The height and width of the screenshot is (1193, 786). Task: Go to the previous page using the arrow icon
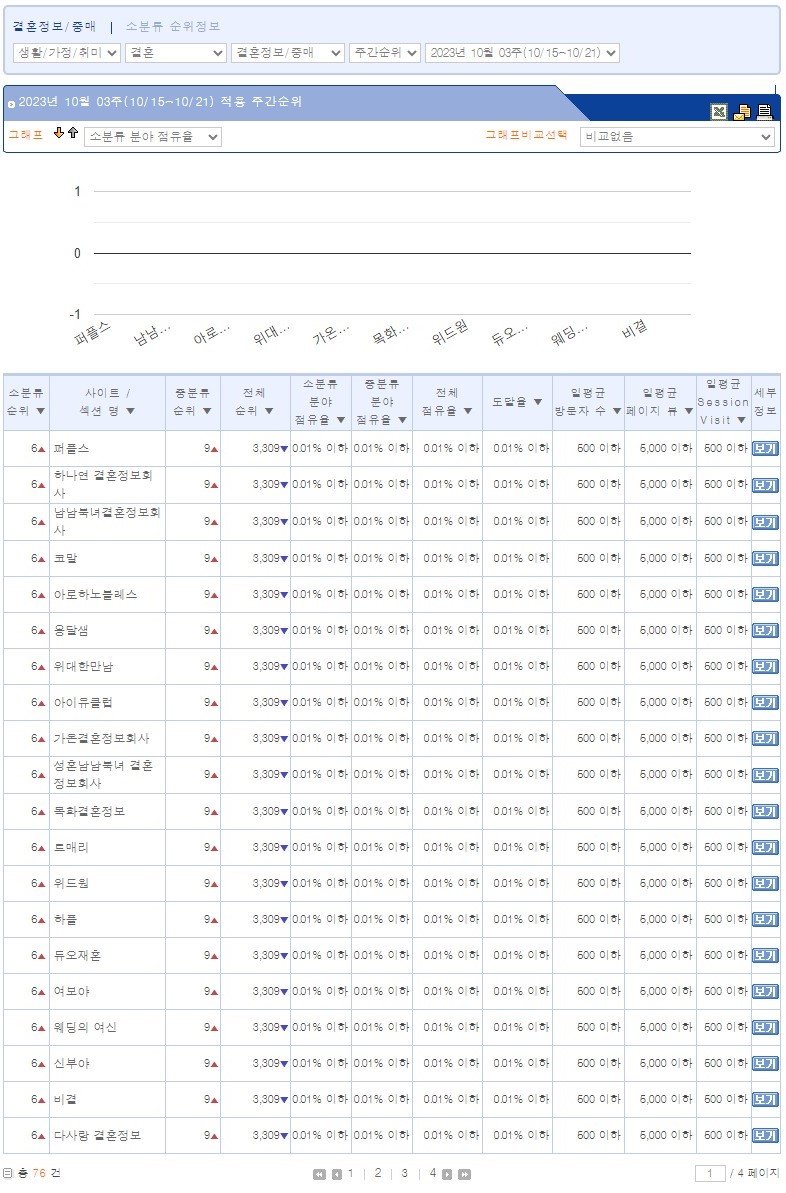point(336,1174)
